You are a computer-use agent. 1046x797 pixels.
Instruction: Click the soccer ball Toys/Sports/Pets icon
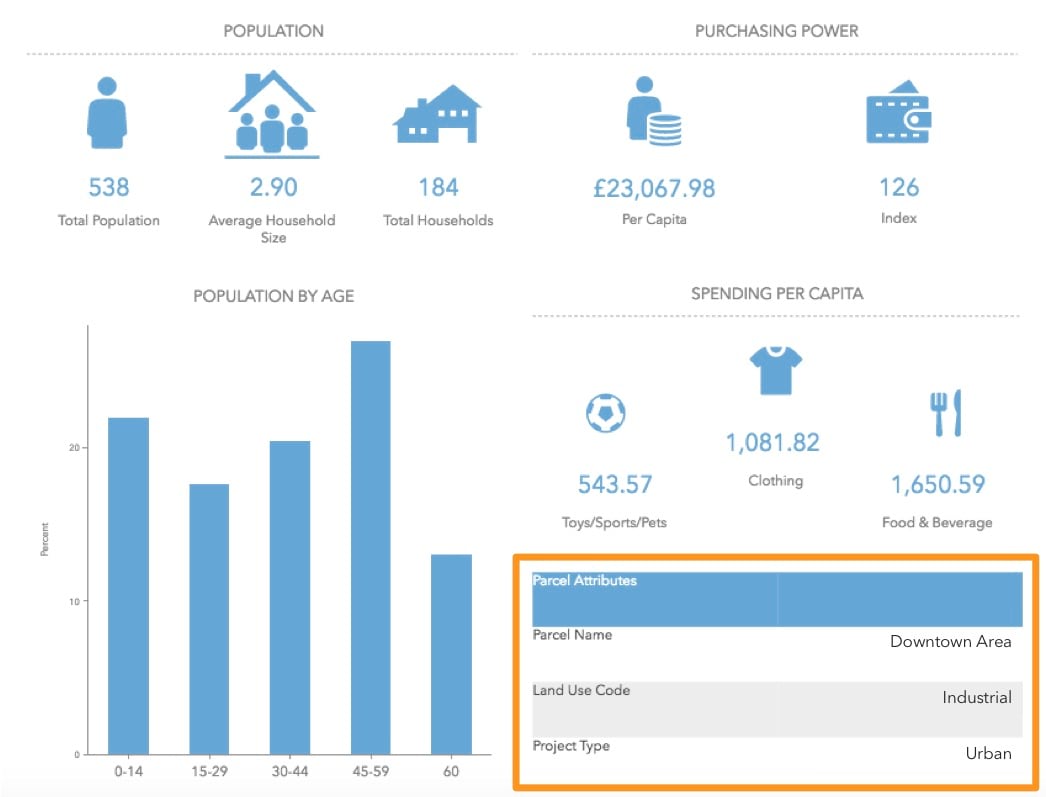point(605,413)
